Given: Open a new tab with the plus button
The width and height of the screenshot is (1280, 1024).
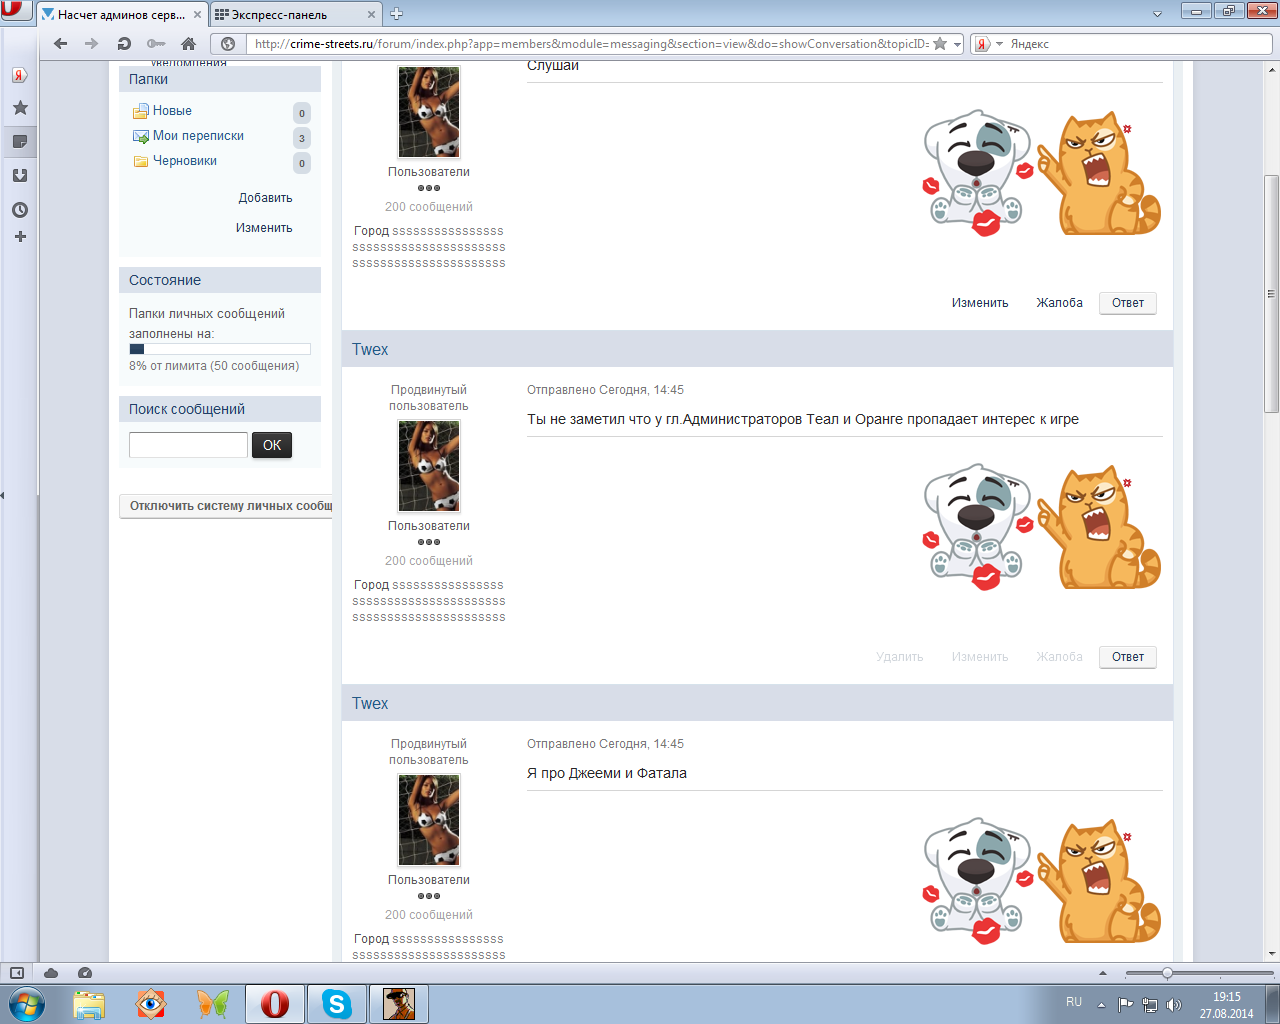Looking at the screenshot, I should click(396, 14).
